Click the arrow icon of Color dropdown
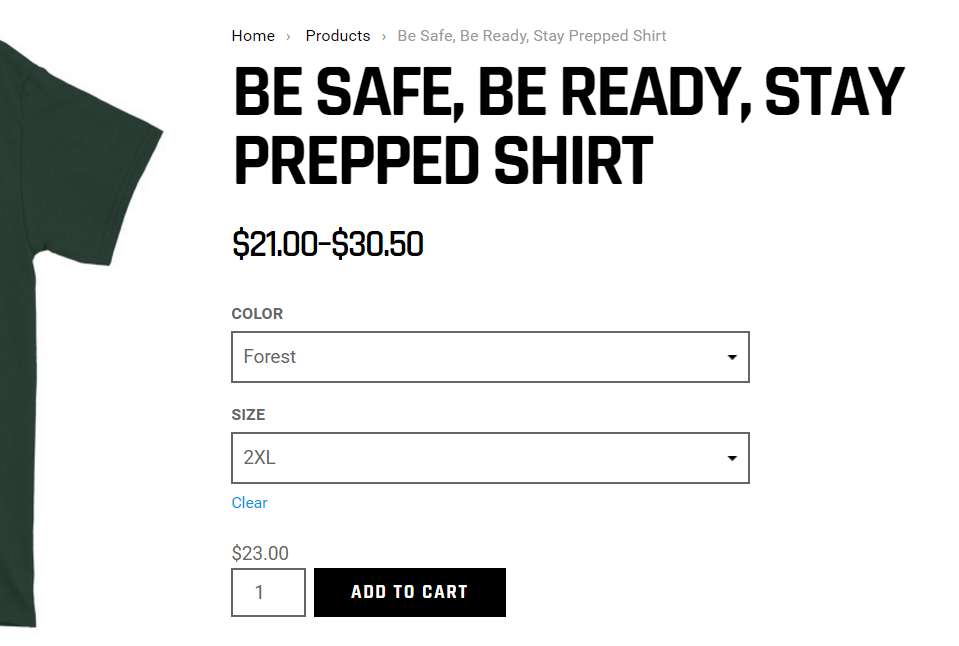 click(732, 357)
